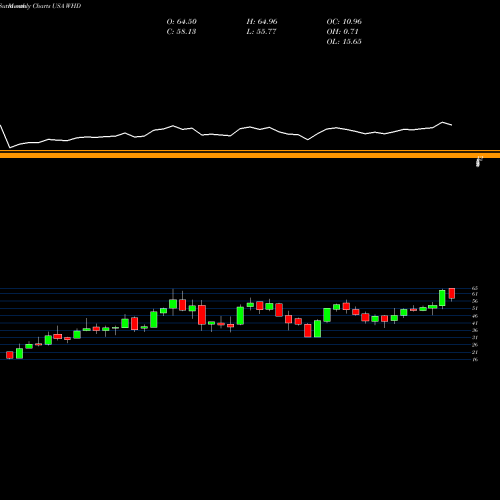The image size is (500, 500).
Task: Select the latest red candle at chart end
Action: (452, 293)
